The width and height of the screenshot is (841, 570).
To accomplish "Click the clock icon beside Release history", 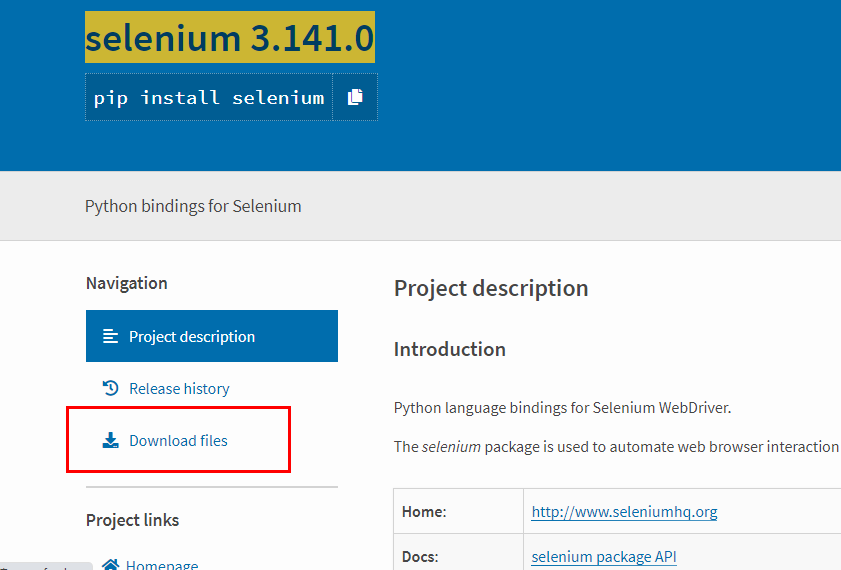I will [x=110, y=388].
